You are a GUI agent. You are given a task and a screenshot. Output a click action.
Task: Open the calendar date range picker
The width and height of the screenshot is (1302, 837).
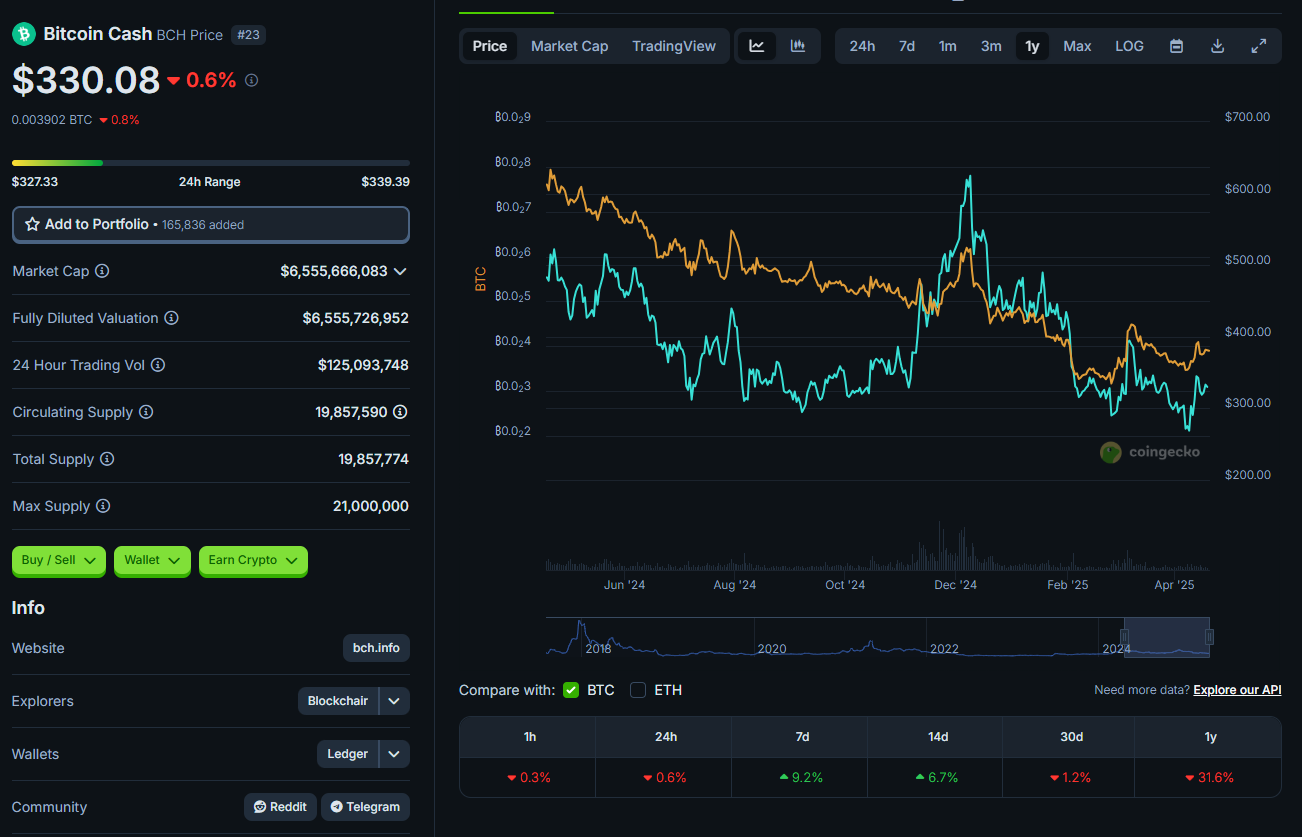[1177, 46]
